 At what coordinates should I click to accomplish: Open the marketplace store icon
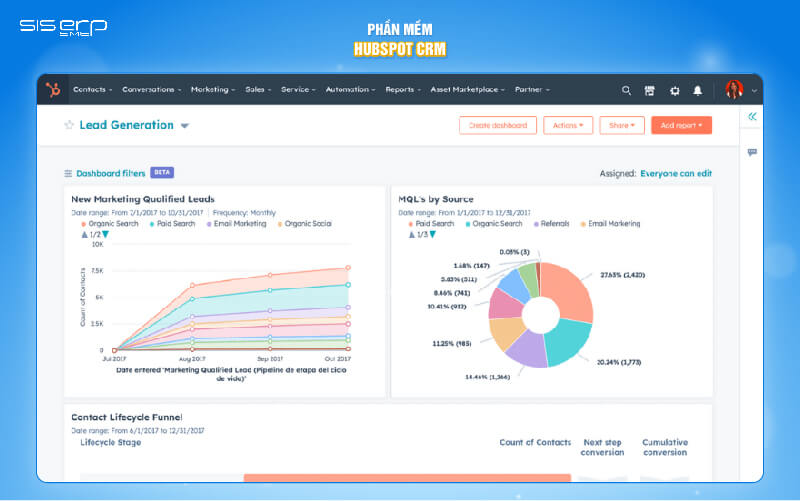pos(649,90)
